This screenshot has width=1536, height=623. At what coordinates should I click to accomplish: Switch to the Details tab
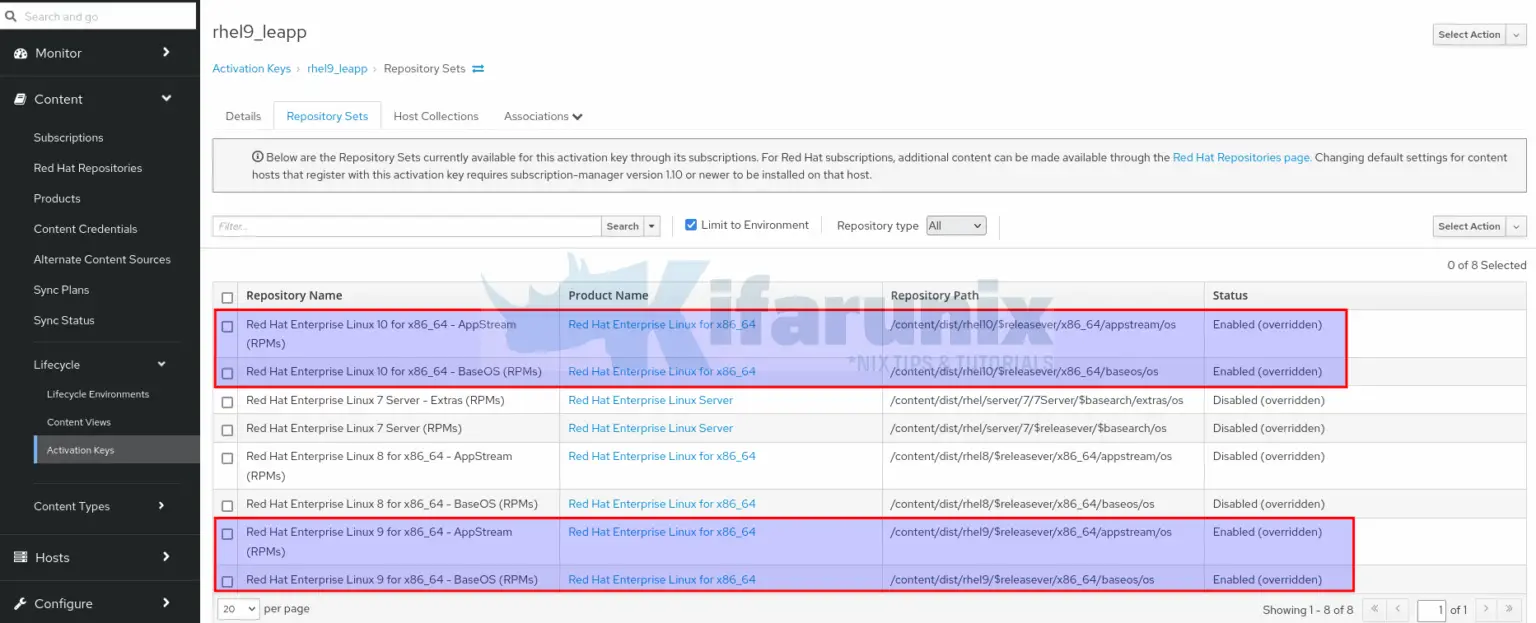[242, 116]
